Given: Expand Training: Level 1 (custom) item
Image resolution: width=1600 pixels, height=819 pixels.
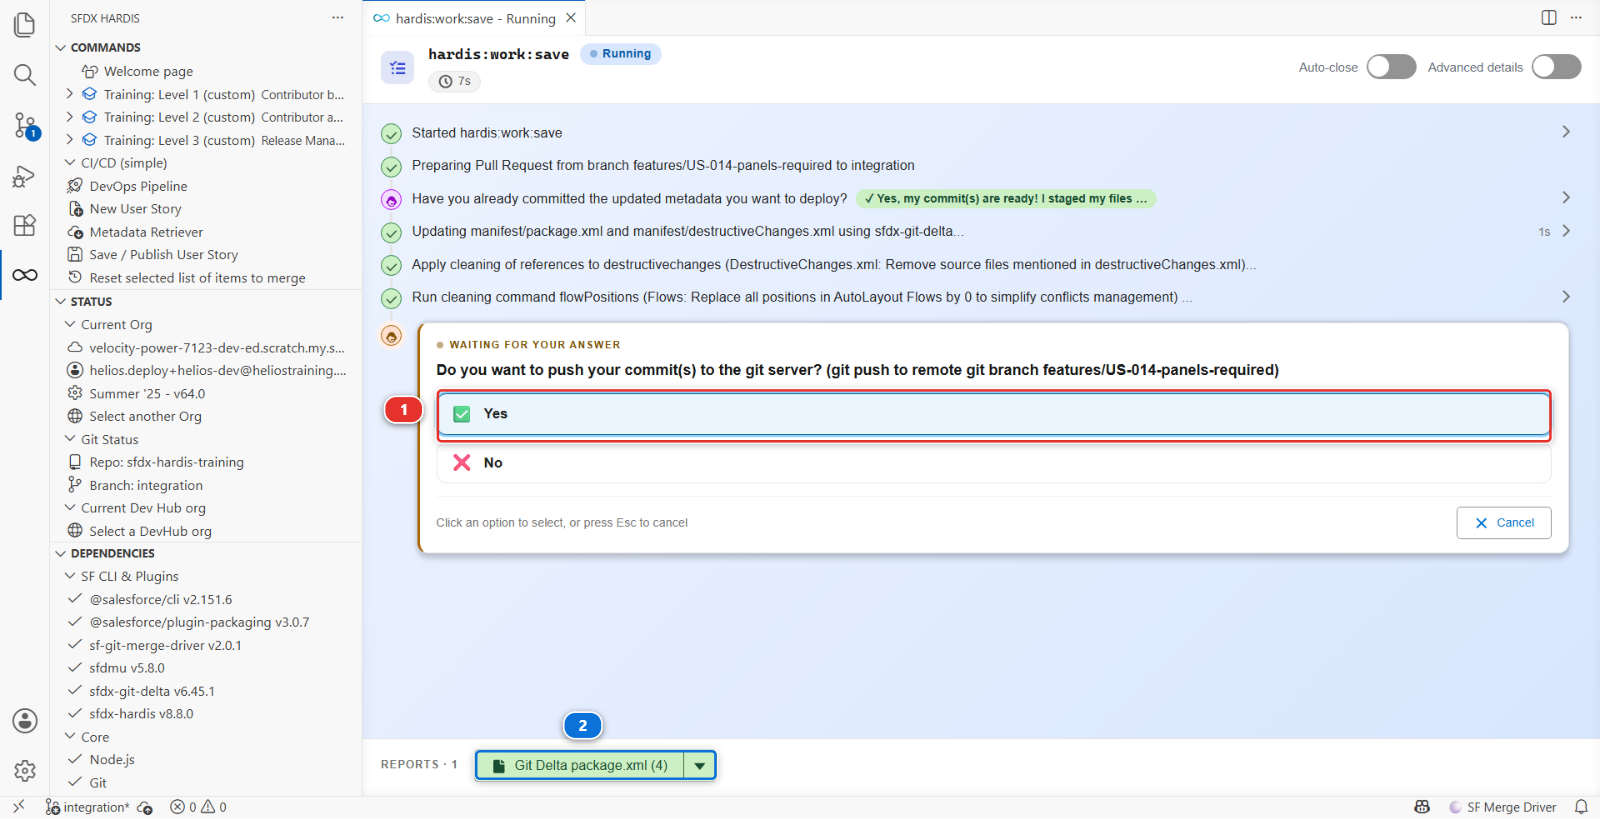Looking at the screenshot, I should pyautogui.click(x=70, y=94).
